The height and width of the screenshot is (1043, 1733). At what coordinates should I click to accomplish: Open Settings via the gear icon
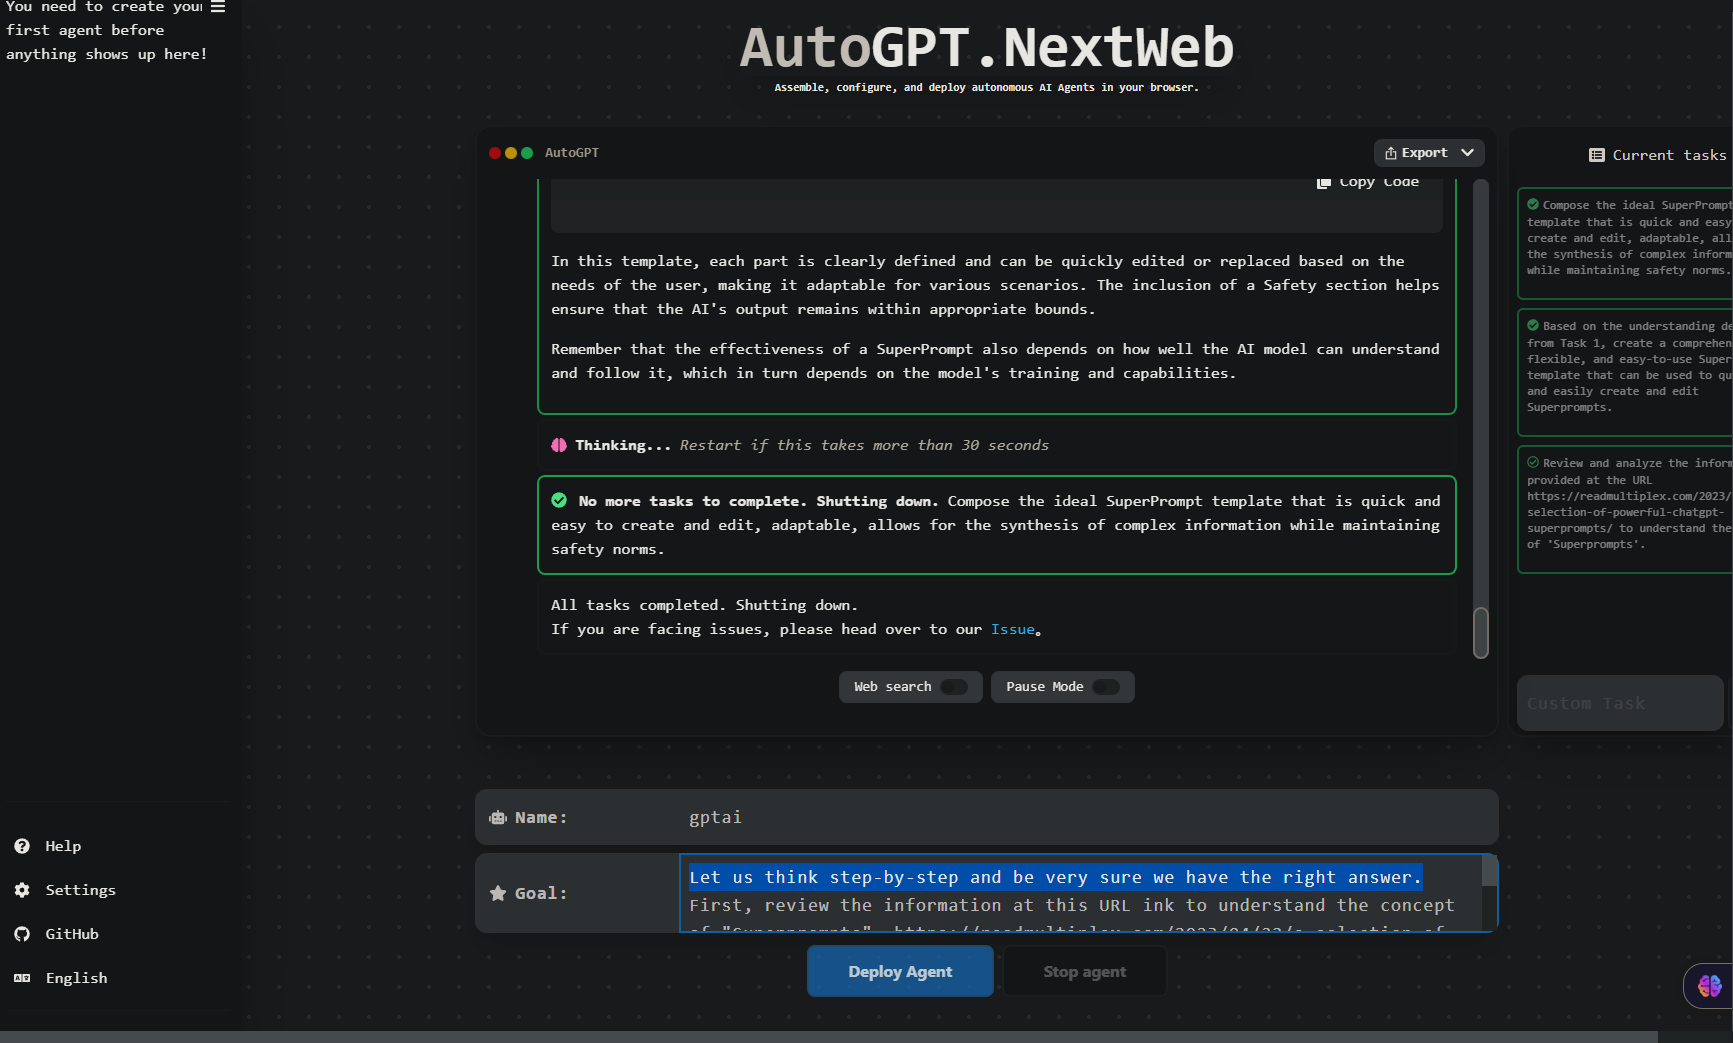[22, 890]
